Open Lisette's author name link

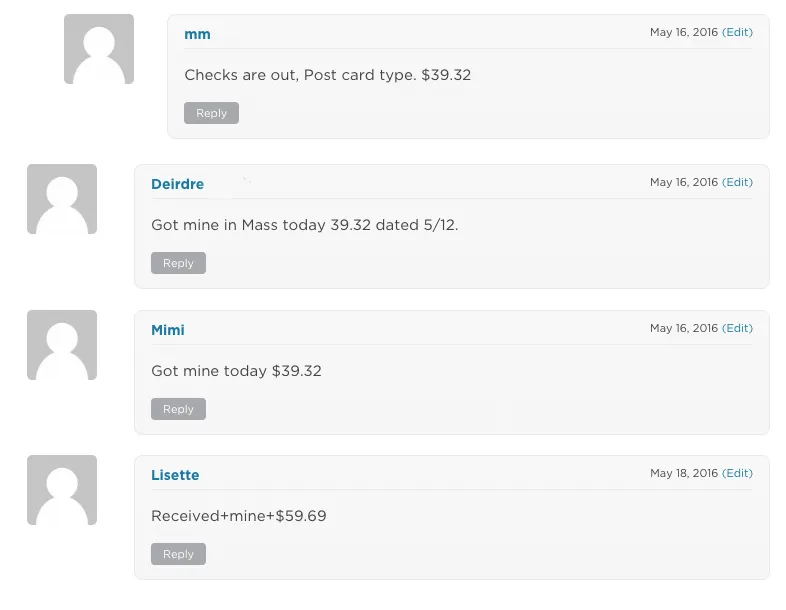175,475
